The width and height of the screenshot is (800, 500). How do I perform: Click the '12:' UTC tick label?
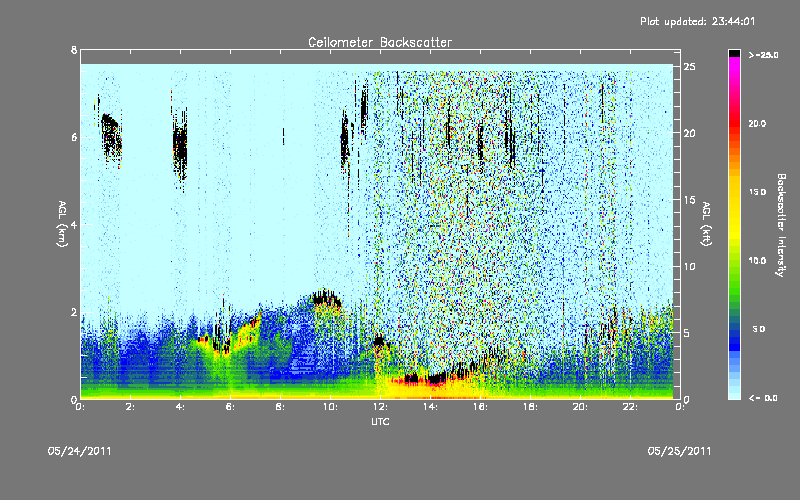(x=380, y=407)
